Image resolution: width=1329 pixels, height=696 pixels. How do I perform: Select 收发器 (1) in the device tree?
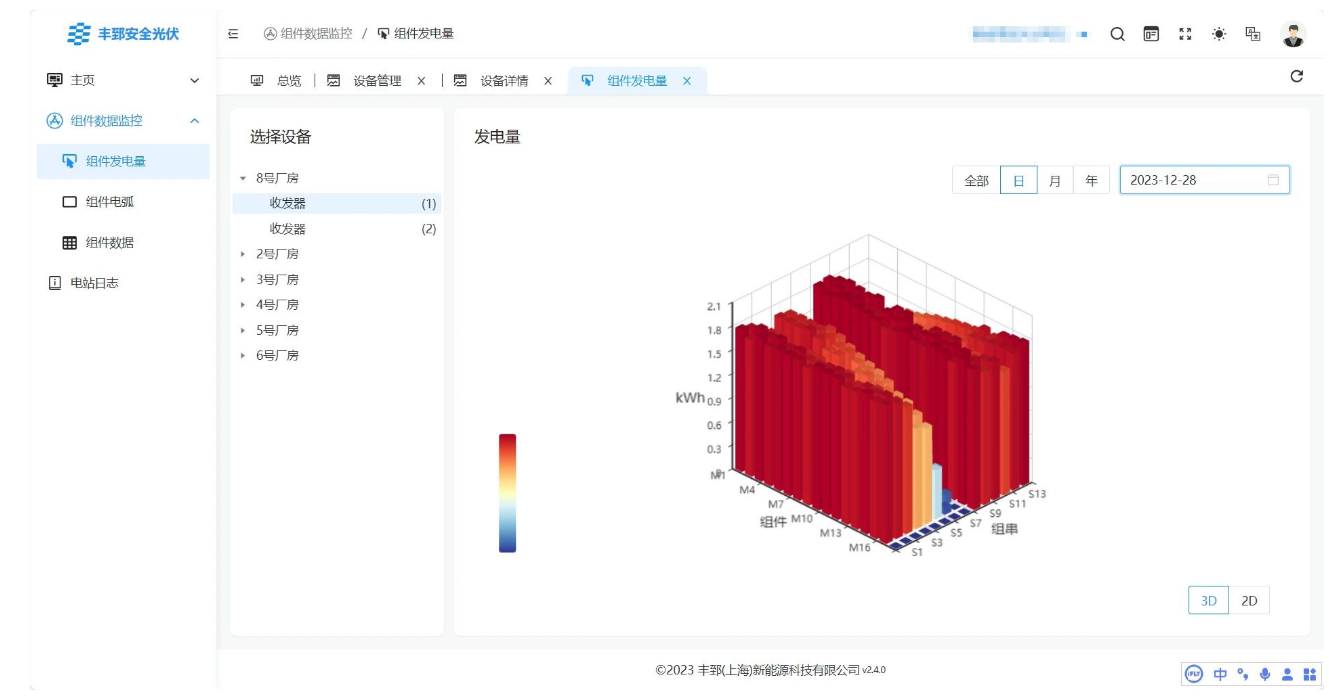coord(336,203)
